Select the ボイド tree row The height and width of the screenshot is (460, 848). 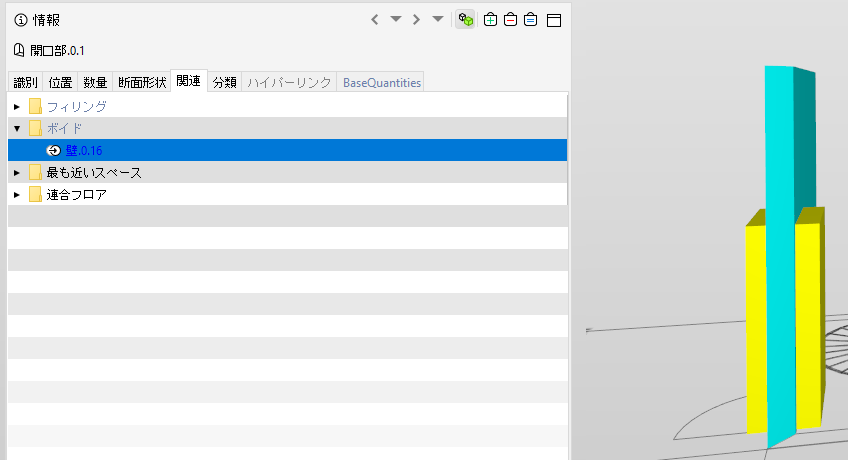coord(287,128)
